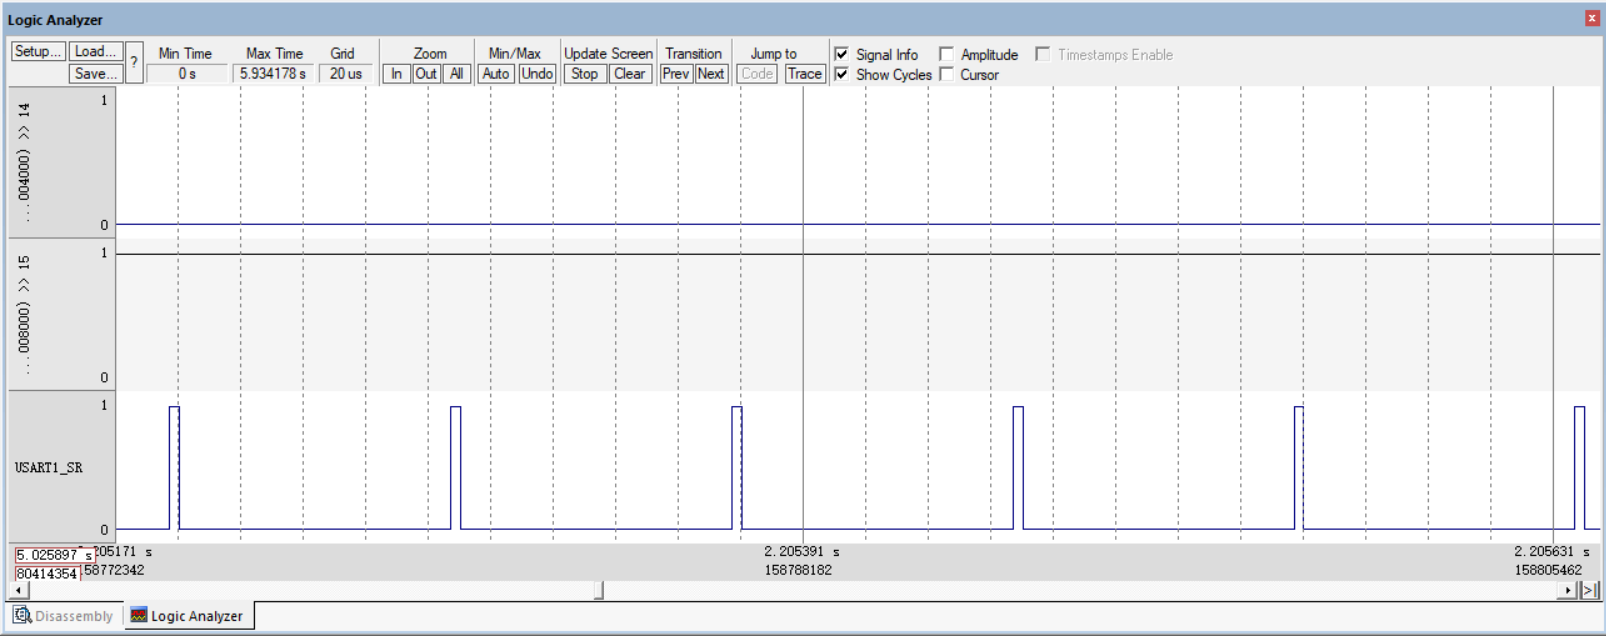Screen dimensions: 1606x636
Task: Click the 5.025897 s cursor time box
Action: [x=54, y=554]
